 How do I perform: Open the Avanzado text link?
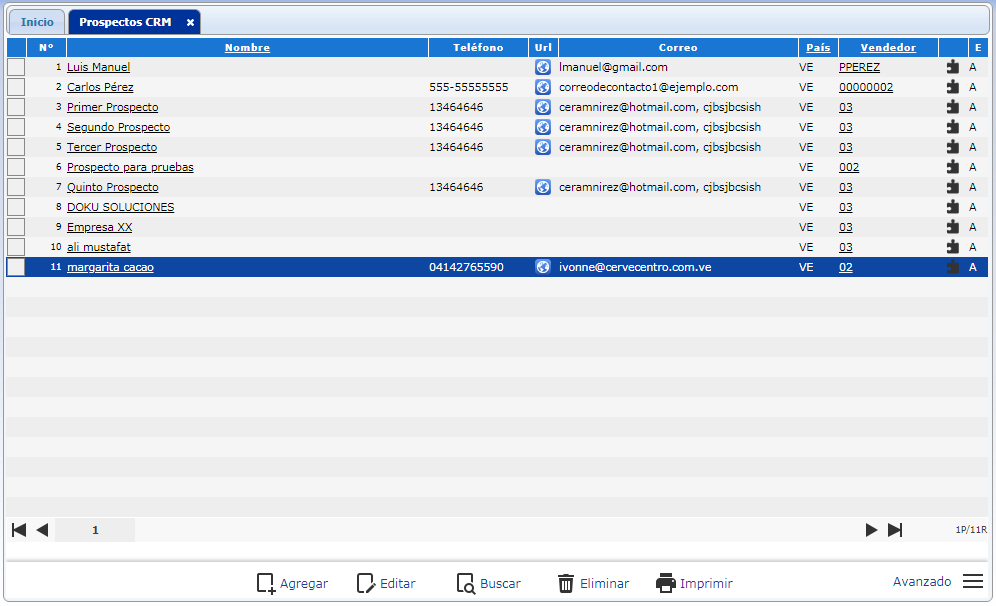pyautogui.click(x=922, y=581)
